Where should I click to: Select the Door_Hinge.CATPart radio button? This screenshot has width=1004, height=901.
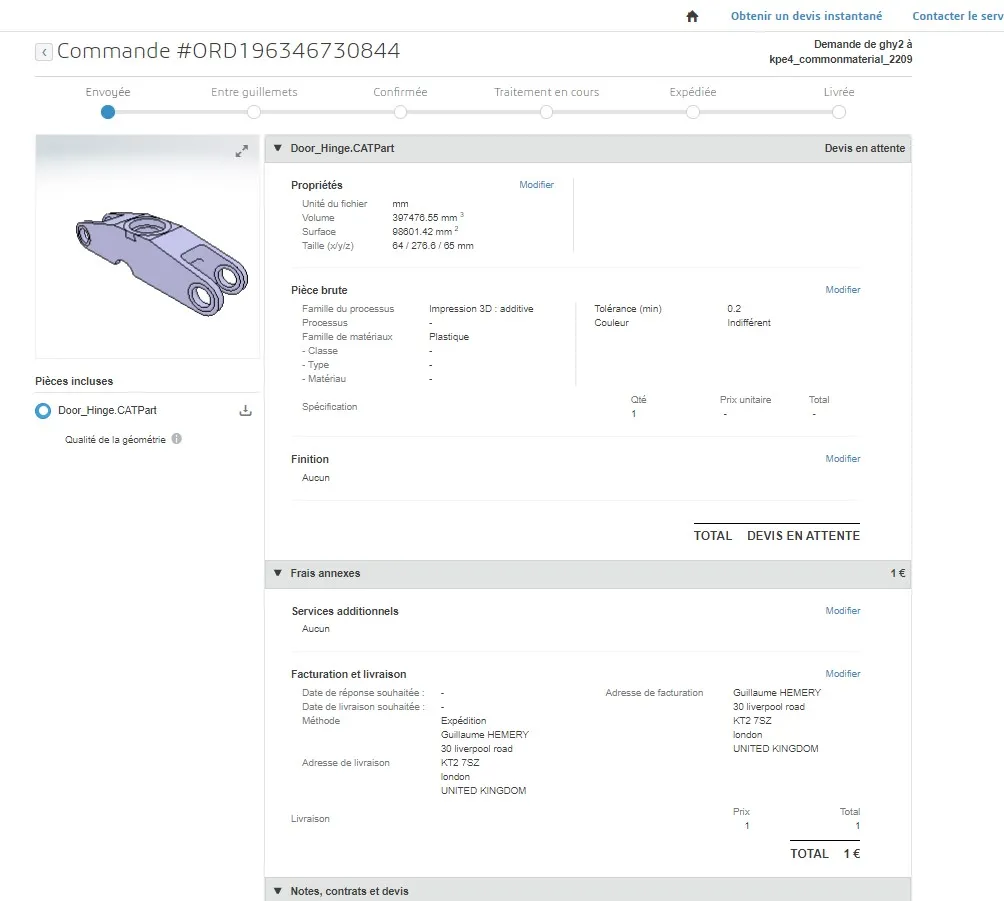pyautogui.click(x=43, y=411)
